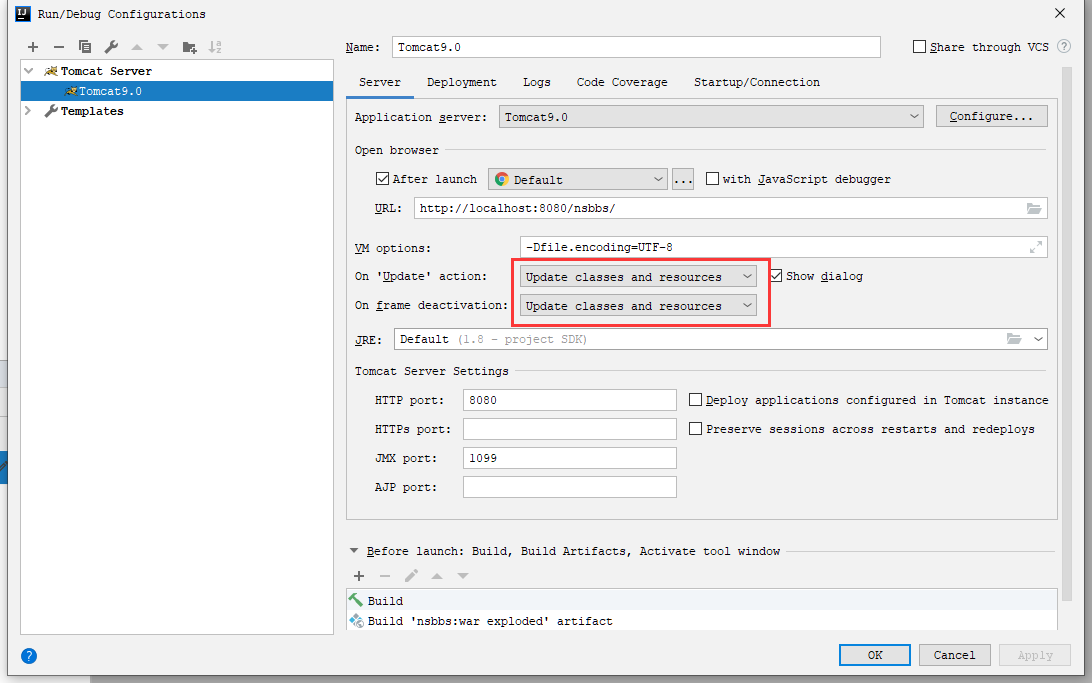Viewport: 1092px width, 683px height.
Task: Browse JRE folder icon
Action: click(x=1014, y=339)
